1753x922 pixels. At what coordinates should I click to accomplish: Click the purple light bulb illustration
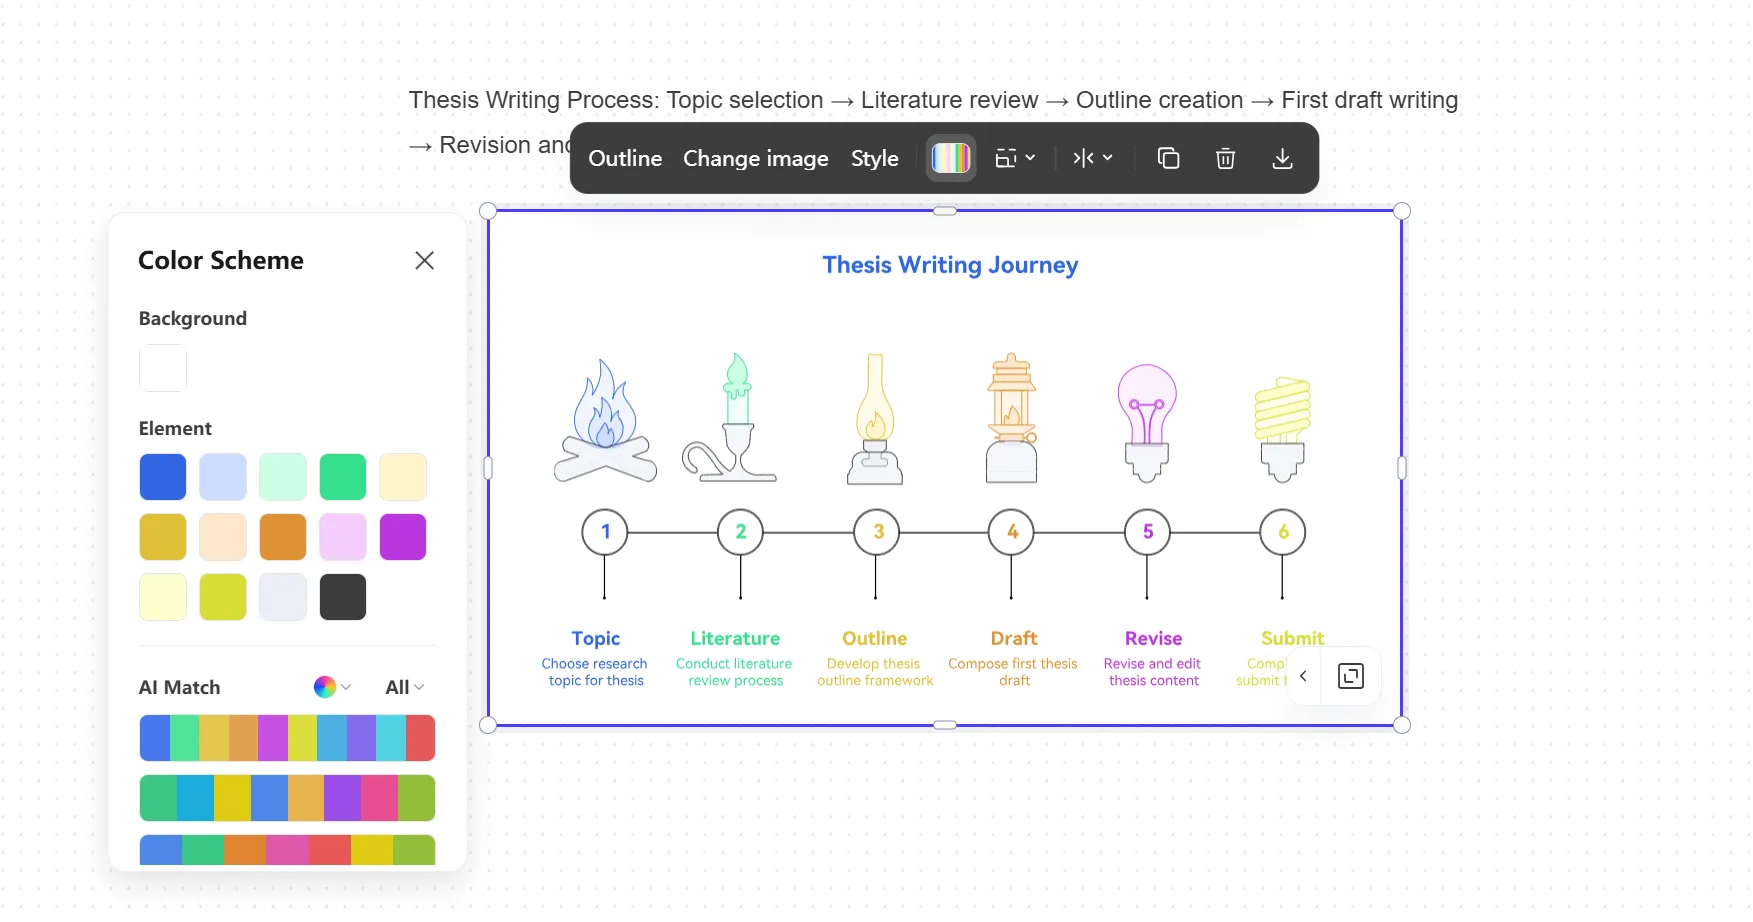tap(1147, 422)
